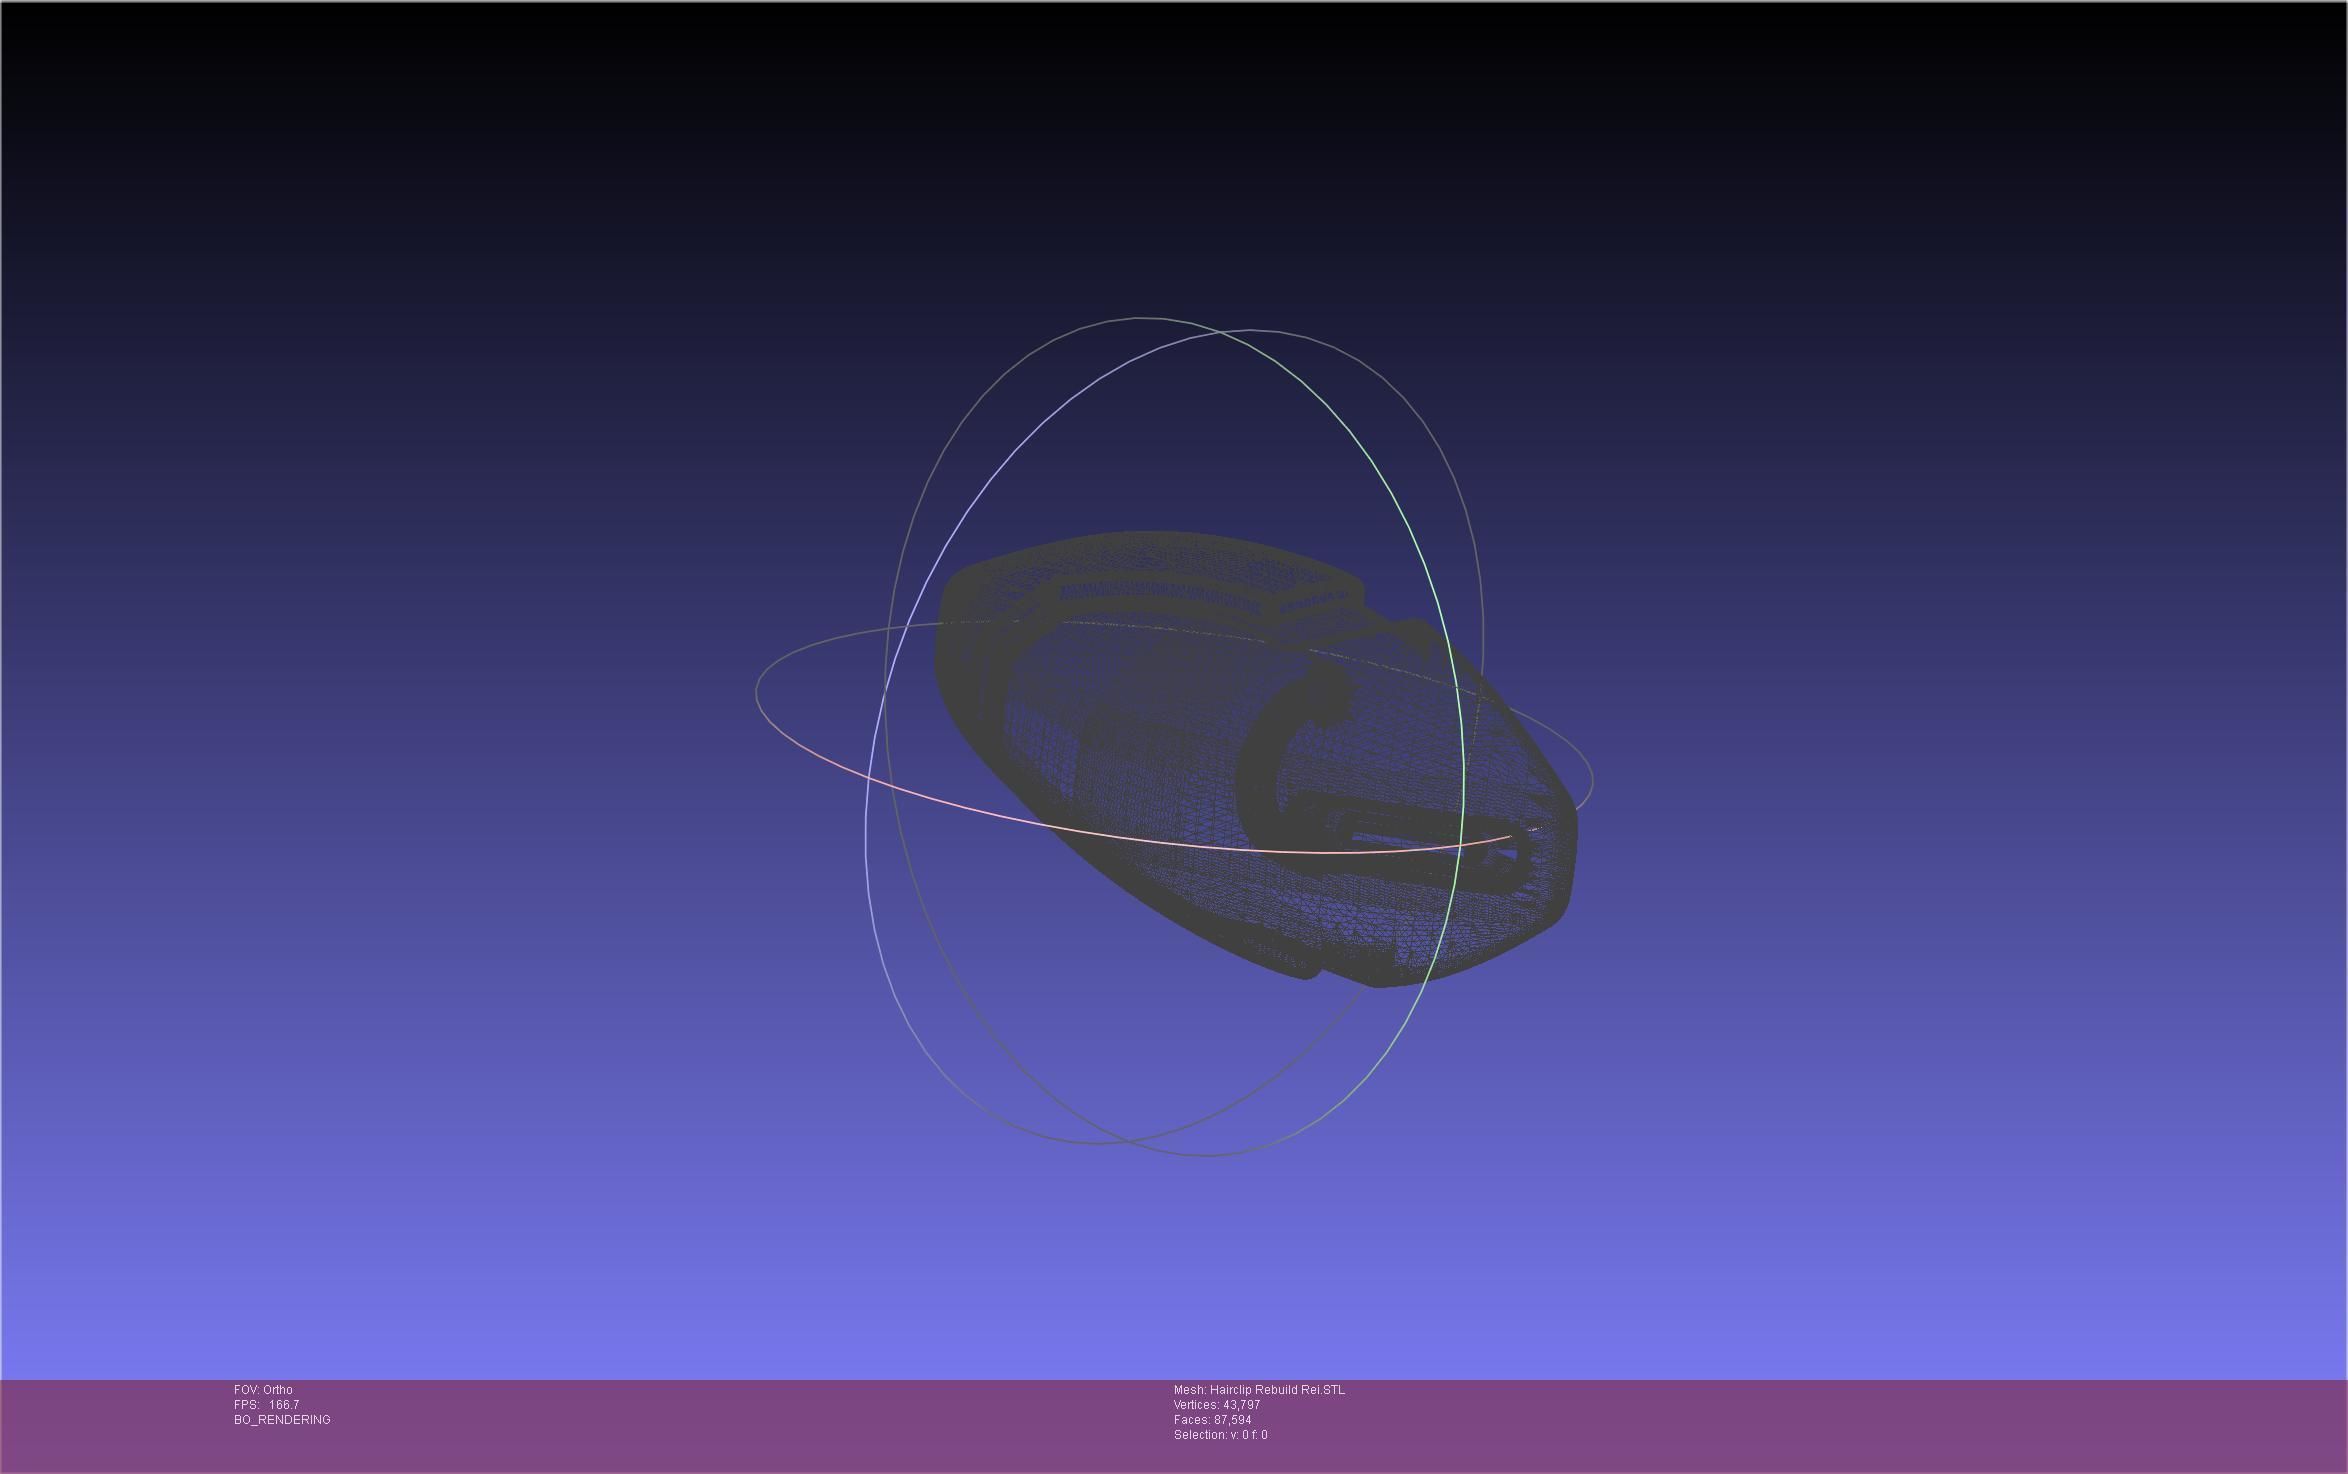Image resolution: width=2348 pixels, height=1474 pixels.
Task: Click the FOV: Ortho label
Action: click(x=263, y=1390)
